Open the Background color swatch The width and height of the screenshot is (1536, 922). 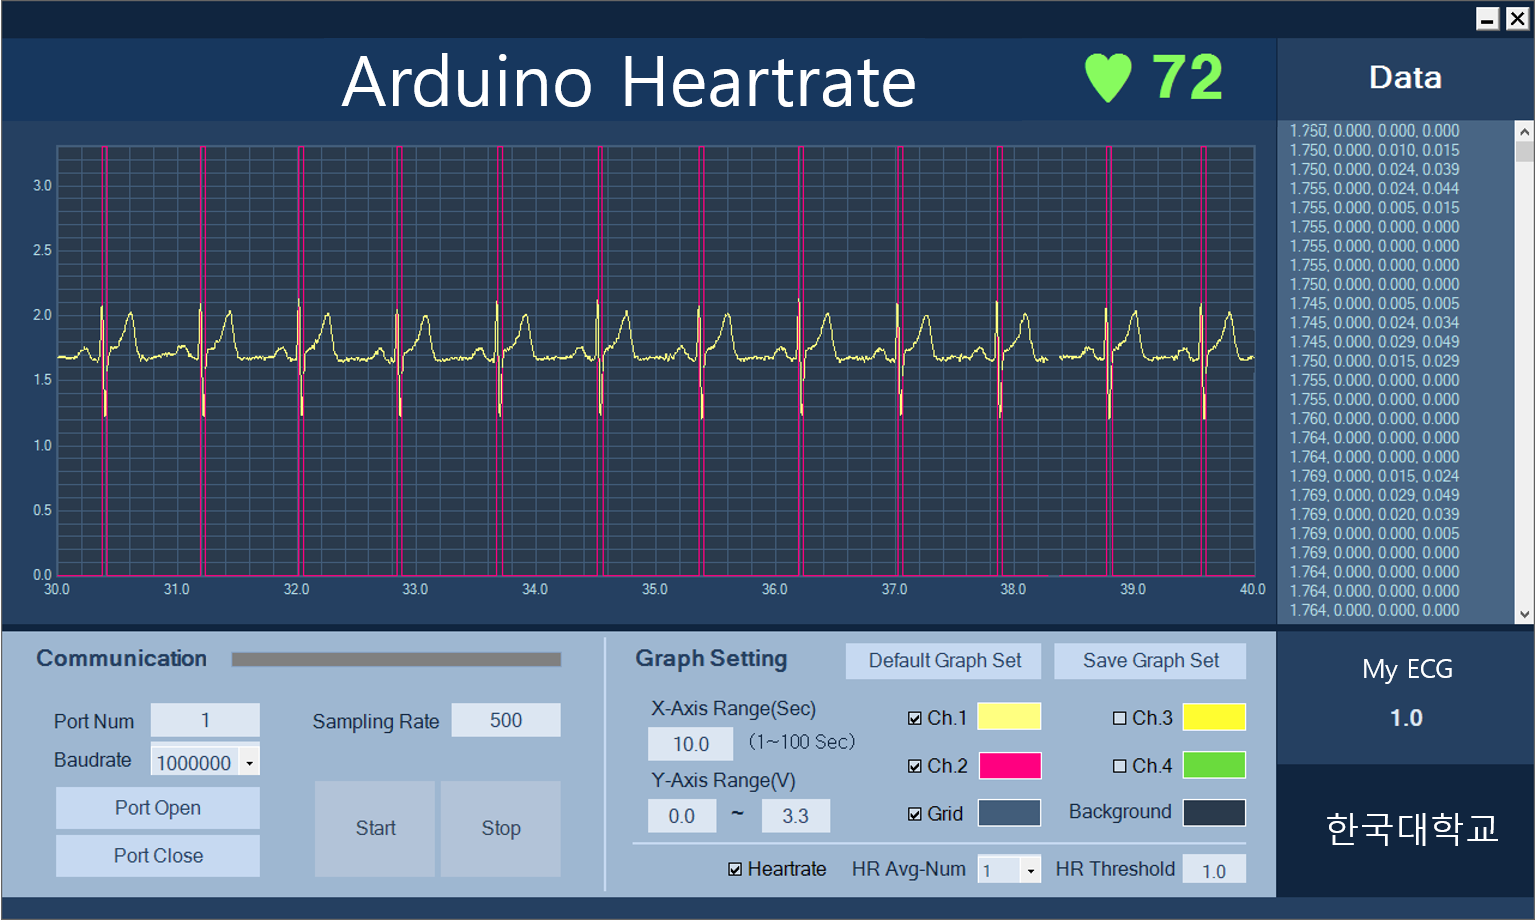click(x=1212, y=813)
